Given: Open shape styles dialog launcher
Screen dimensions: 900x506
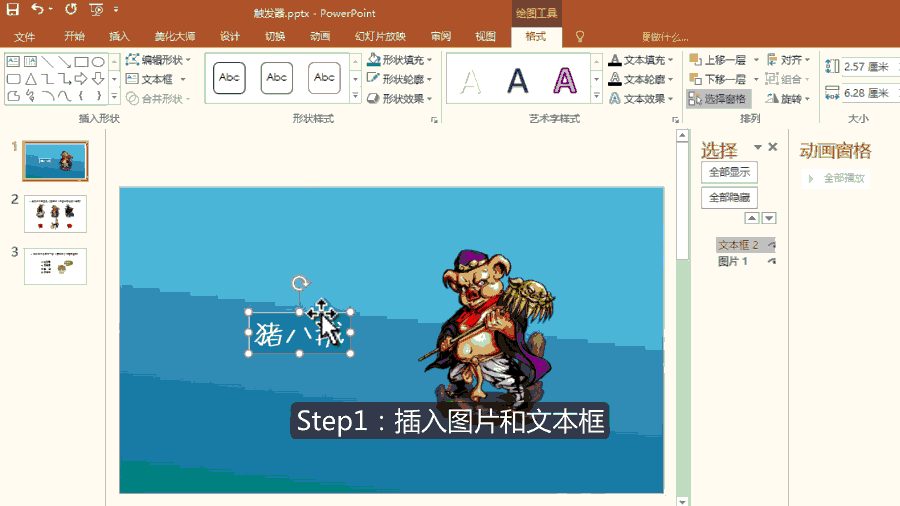Looking at the screenshot, I should tap(434, 120).
